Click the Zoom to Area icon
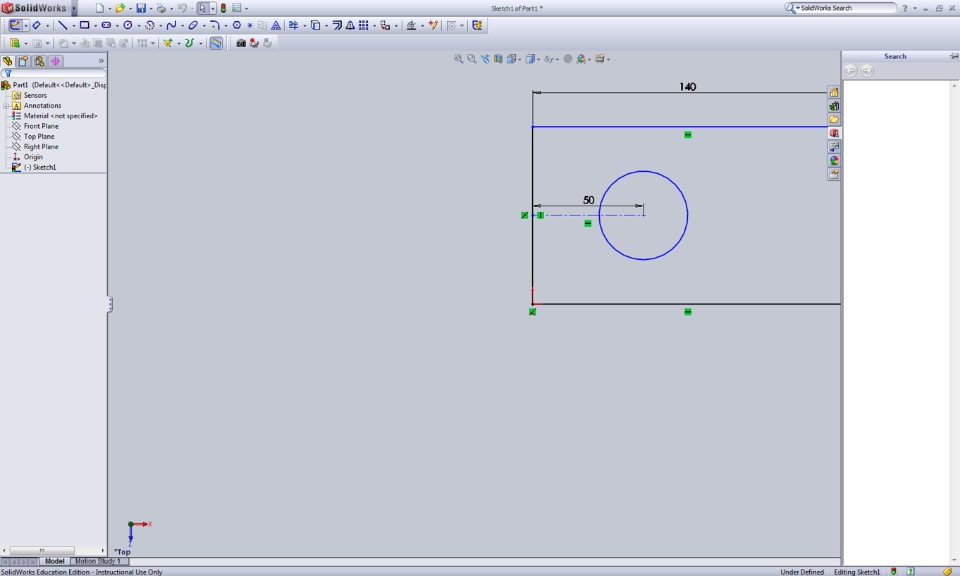The image size is (960, 576). tap(471, 59)
